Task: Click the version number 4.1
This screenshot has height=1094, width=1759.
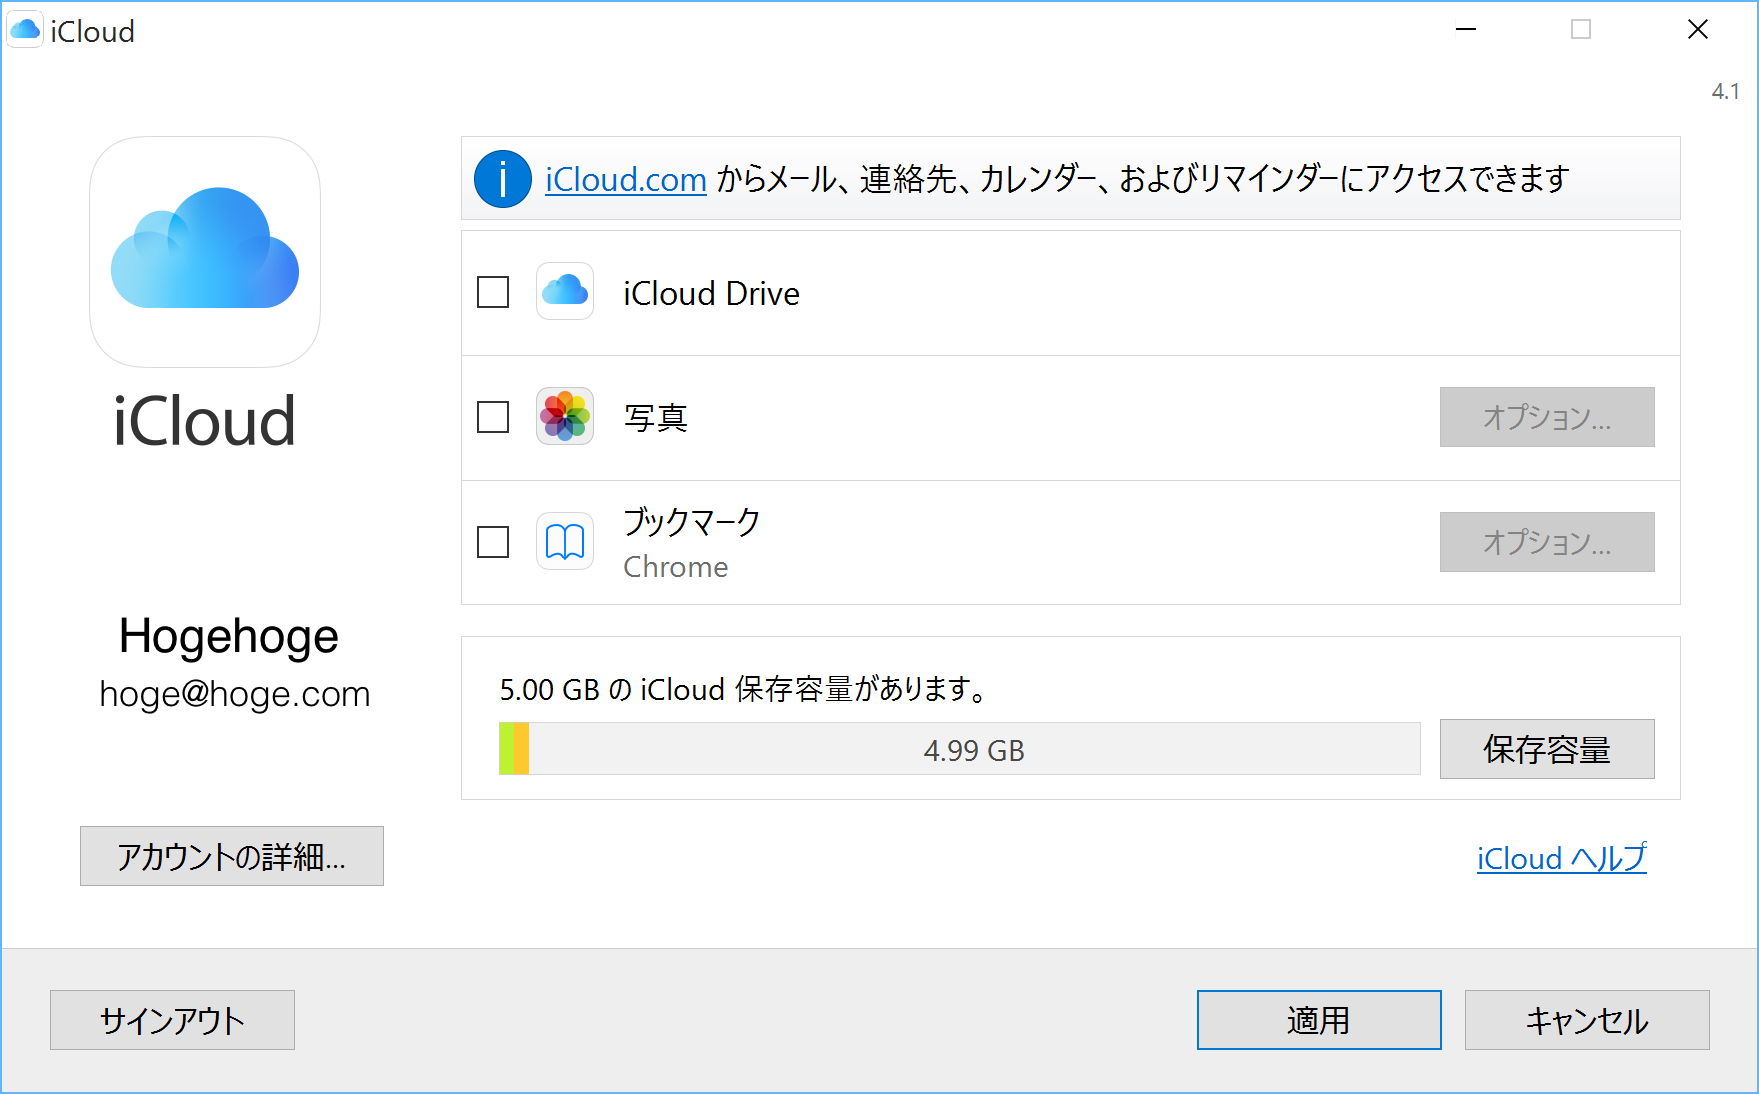Action: click(x=1725, y=91)
